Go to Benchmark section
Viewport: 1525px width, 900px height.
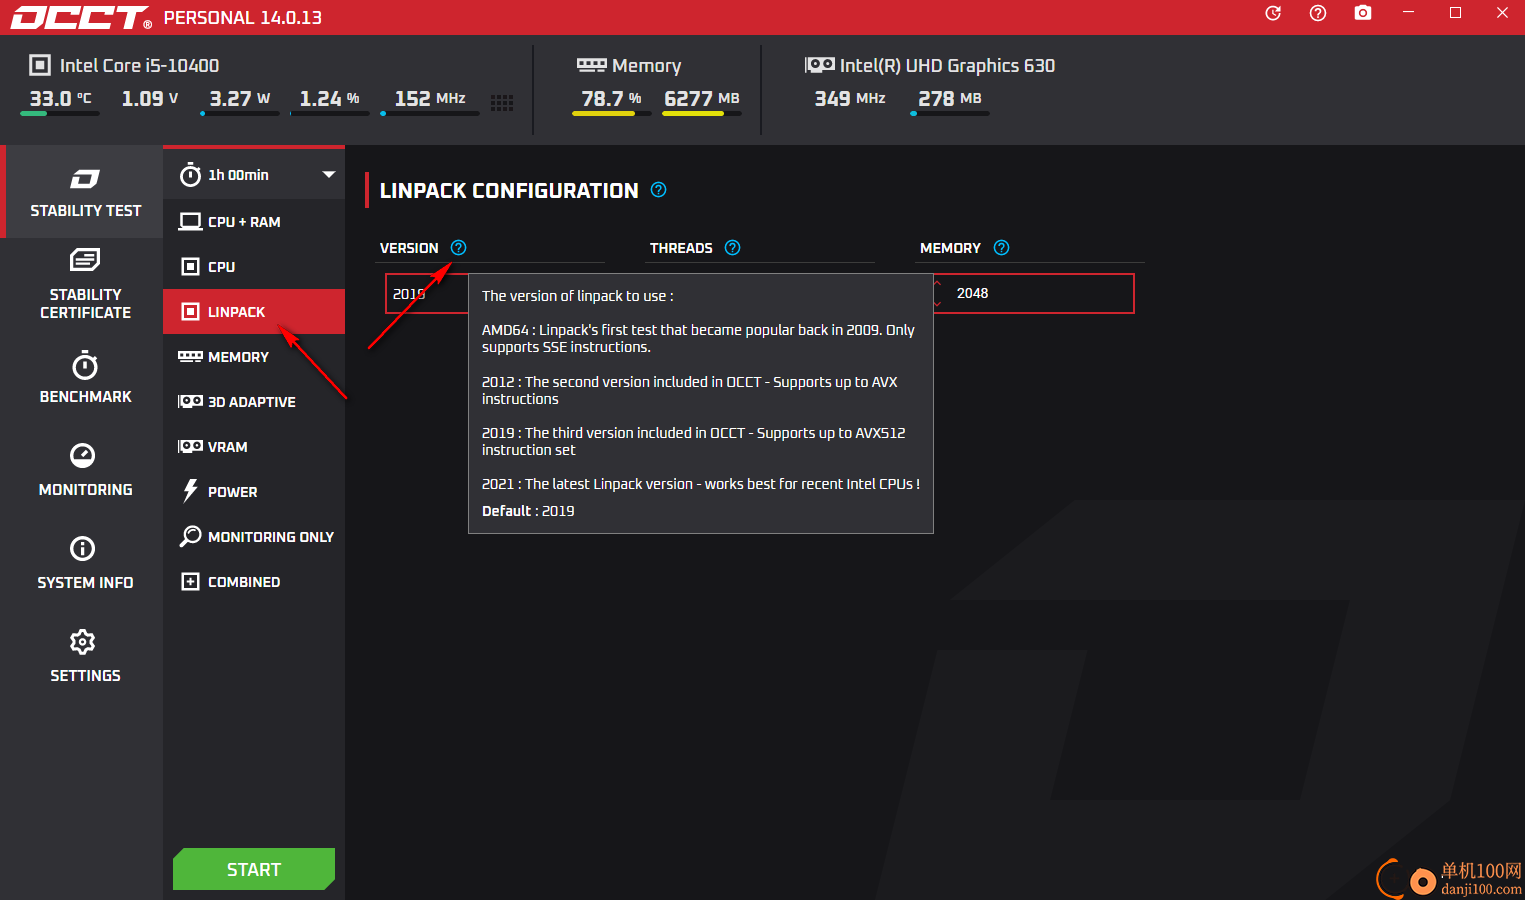pyautogui.click(x=85, y=377)
